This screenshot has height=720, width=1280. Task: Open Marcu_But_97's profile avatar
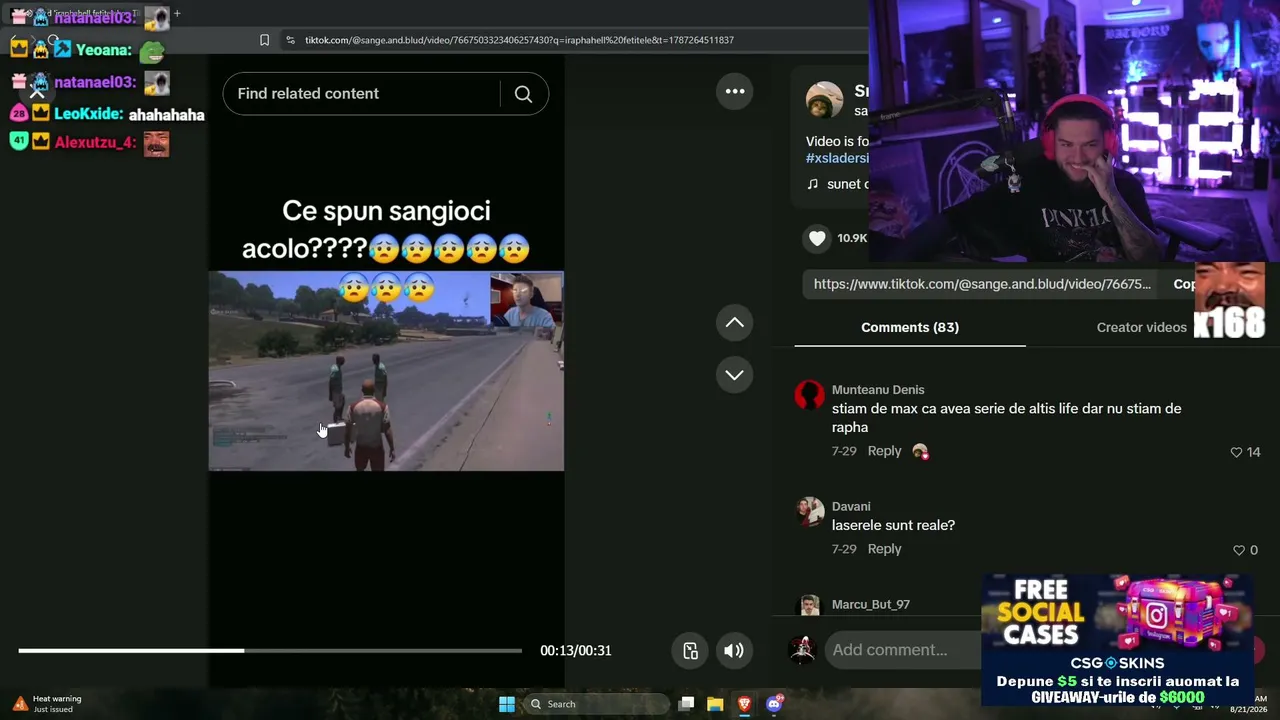tap(810, 606)
